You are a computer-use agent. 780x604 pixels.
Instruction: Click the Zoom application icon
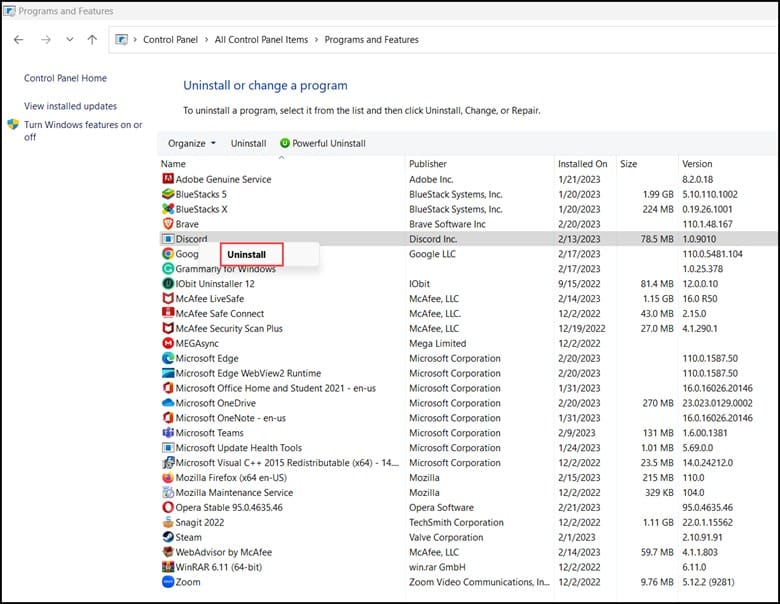tap(167, 582)
